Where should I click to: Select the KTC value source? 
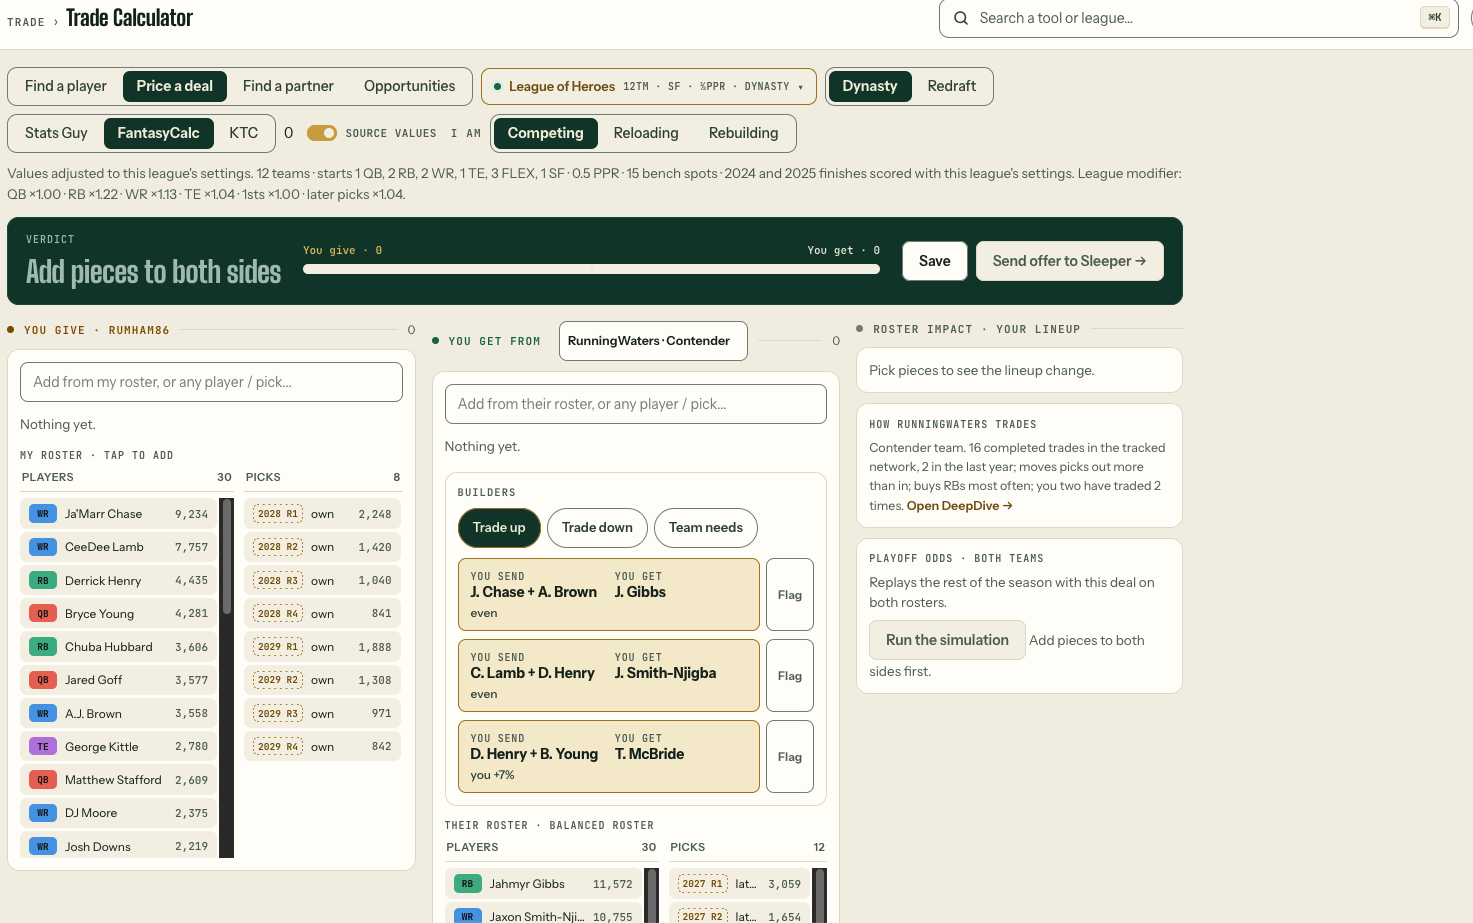[x=243, y=133]
